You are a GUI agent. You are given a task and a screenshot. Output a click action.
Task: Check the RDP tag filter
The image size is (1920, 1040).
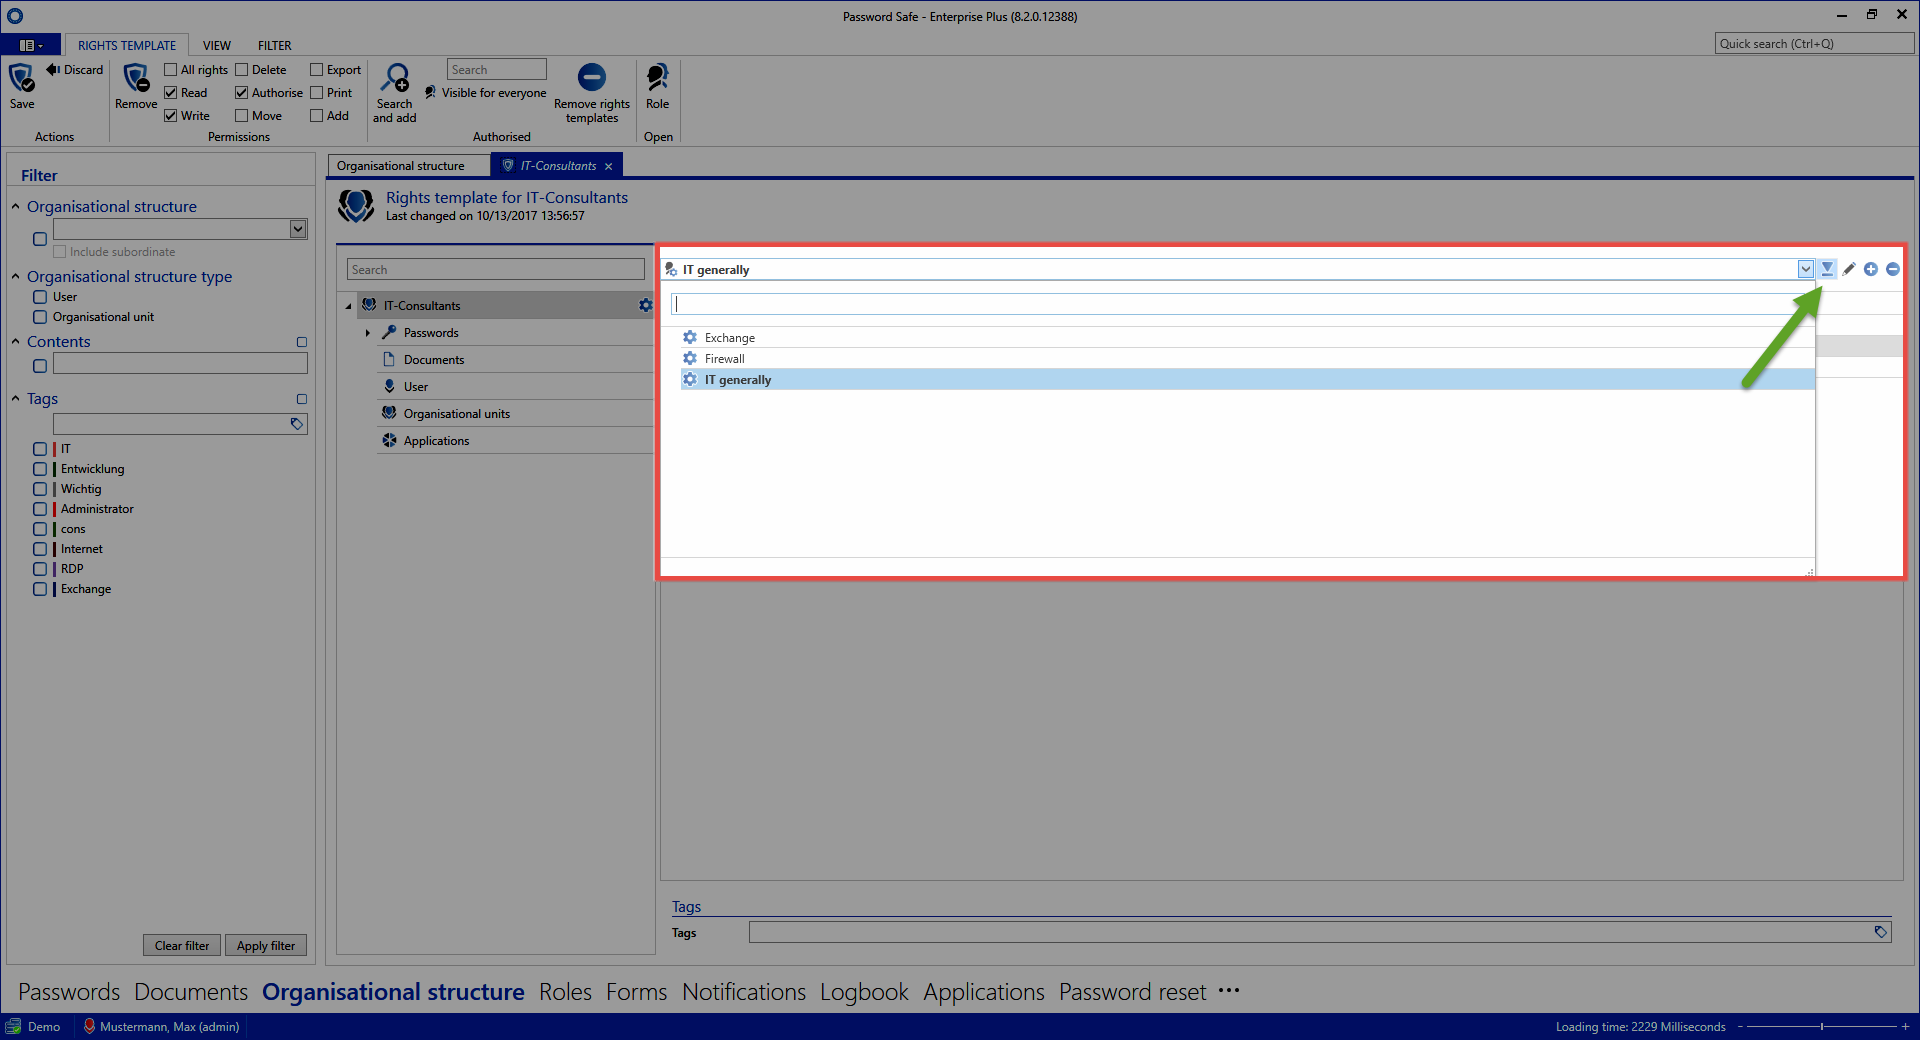point(40,569)
